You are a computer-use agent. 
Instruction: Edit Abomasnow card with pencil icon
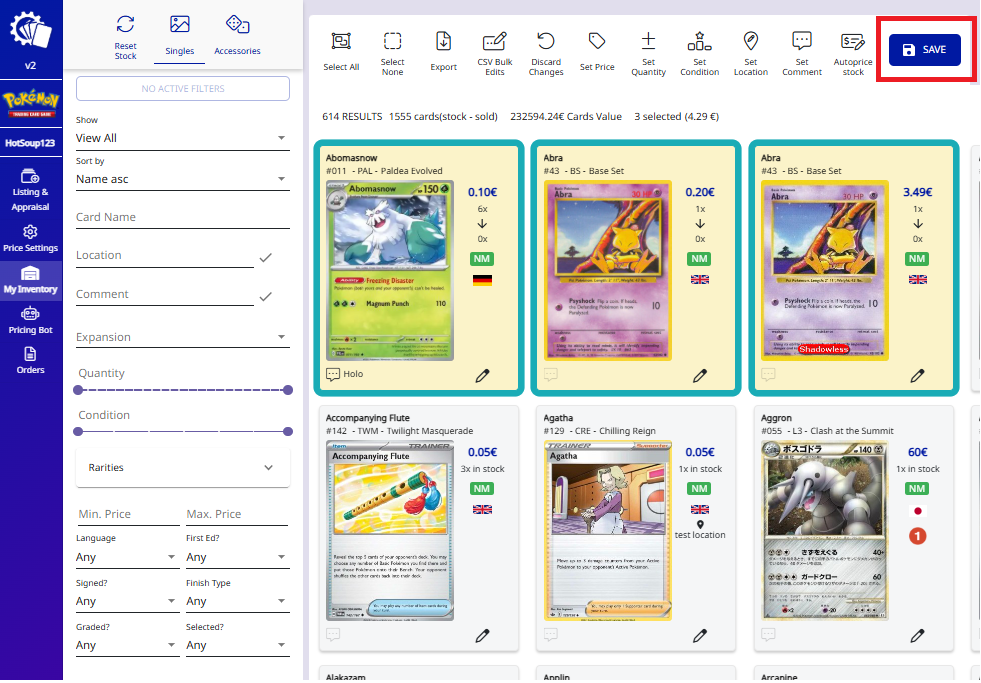coord(482,375)
